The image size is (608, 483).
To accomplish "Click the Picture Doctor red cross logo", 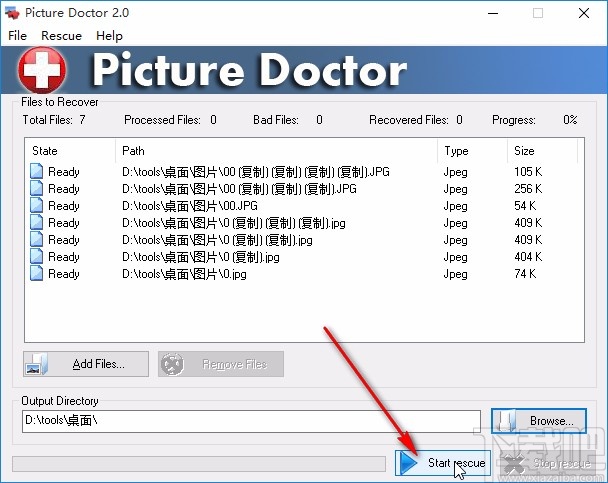I will 42,70.
